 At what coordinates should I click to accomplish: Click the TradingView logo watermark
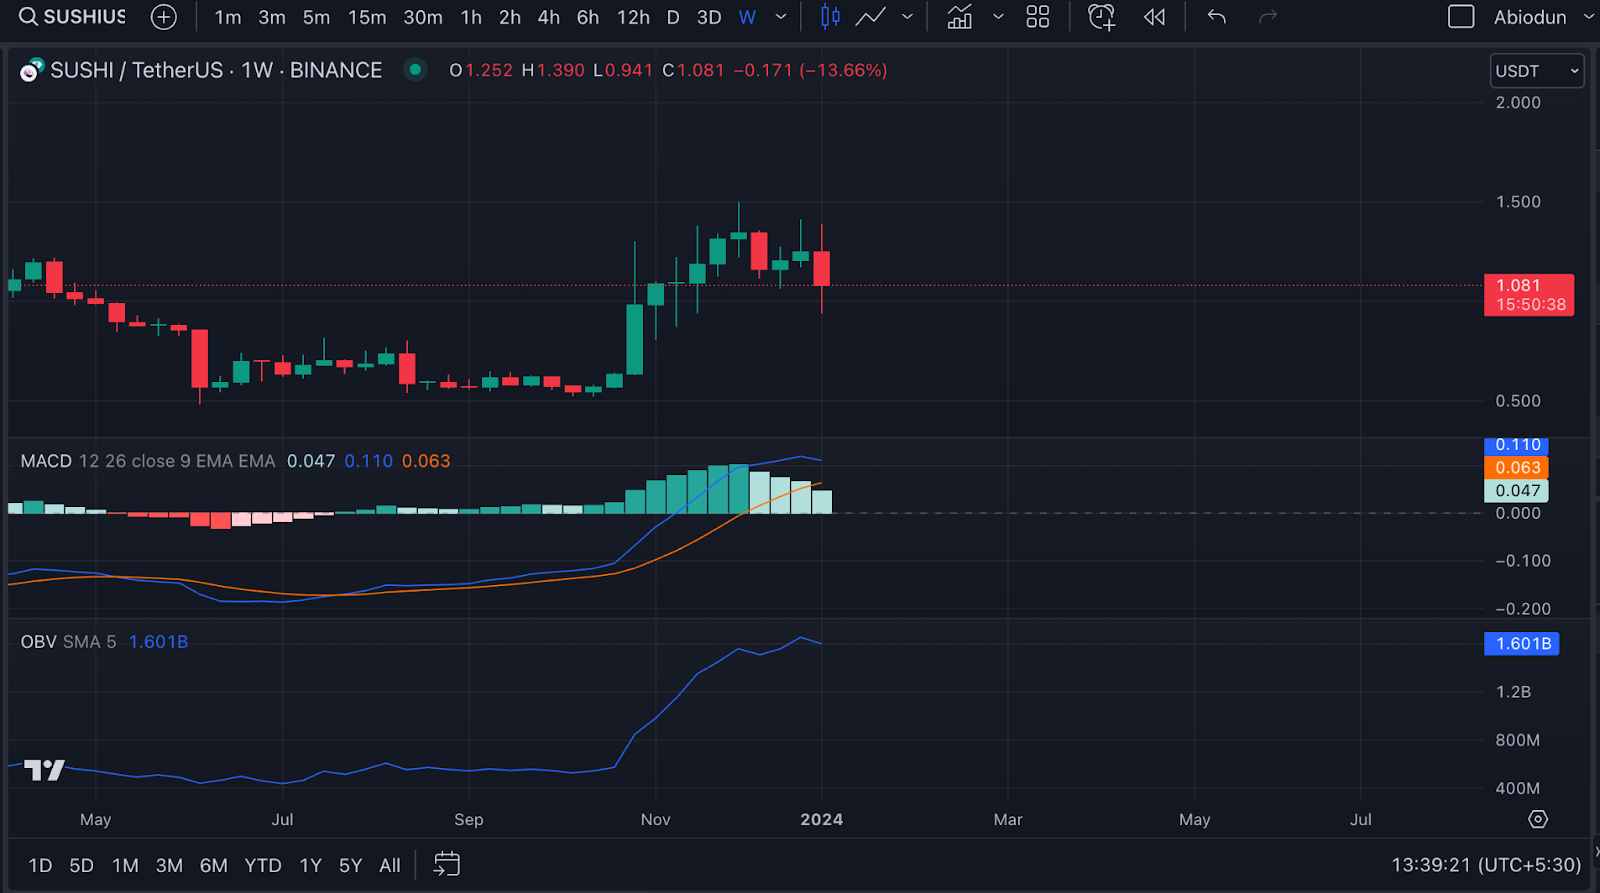click(x=44, y=770)
